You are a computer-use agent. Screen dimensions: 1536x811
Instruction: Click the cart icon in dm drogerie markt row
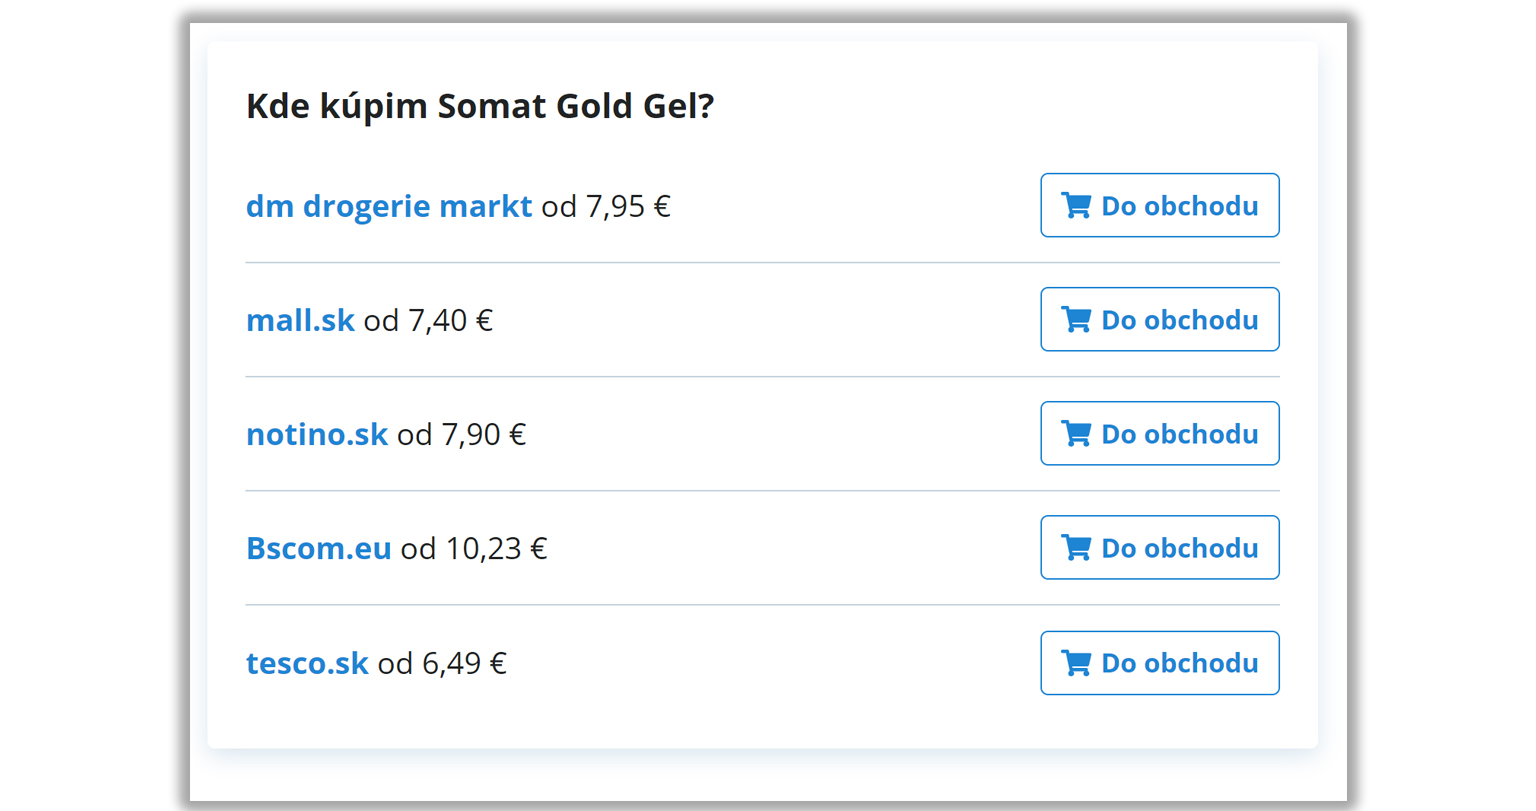click(1076, 206)
